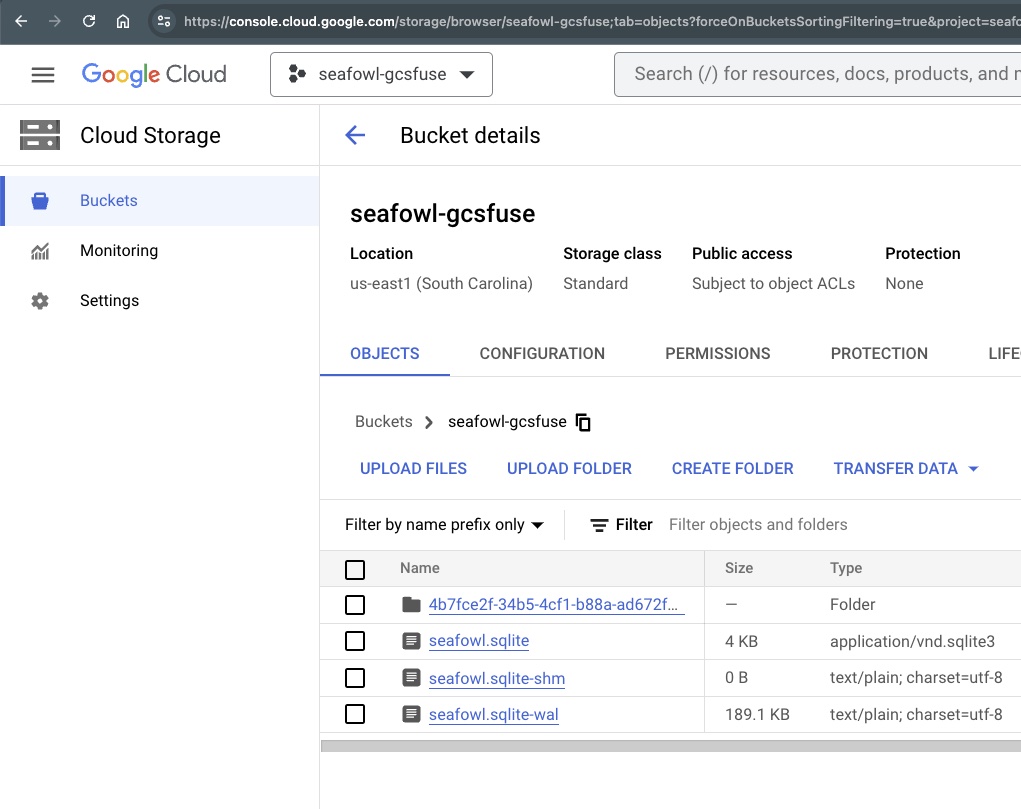Switch to the OBJECTS tab
The width and height of the screenshot is (1021, 809).
385,354
